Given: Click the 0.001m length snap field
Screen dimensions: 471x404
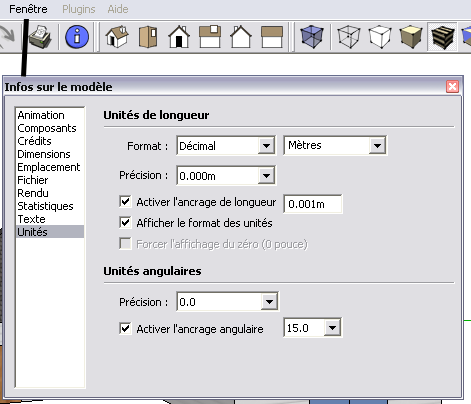Looking at the screenshot, I should point(313,204).
